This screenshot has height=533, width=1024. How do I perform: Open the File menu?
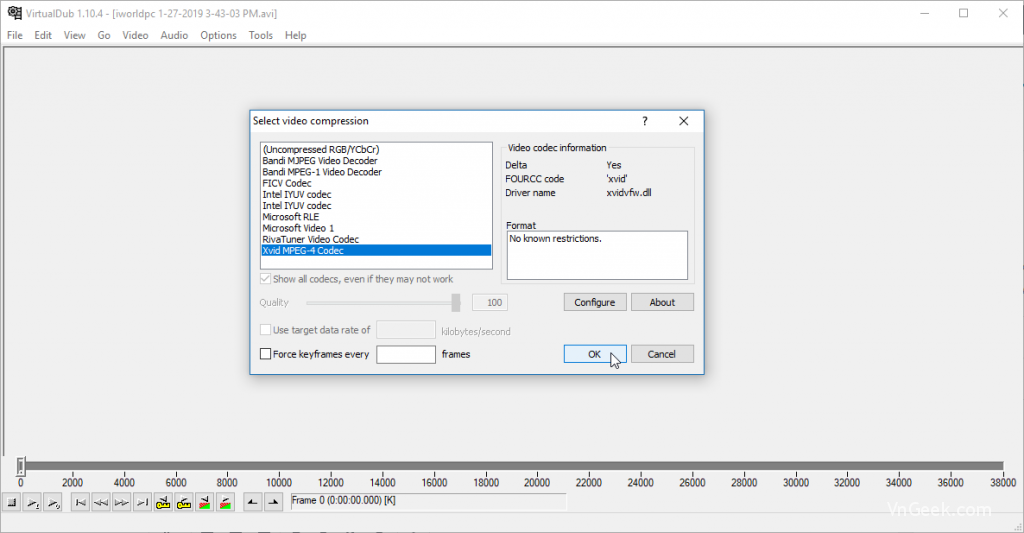[x=15, y=35]
